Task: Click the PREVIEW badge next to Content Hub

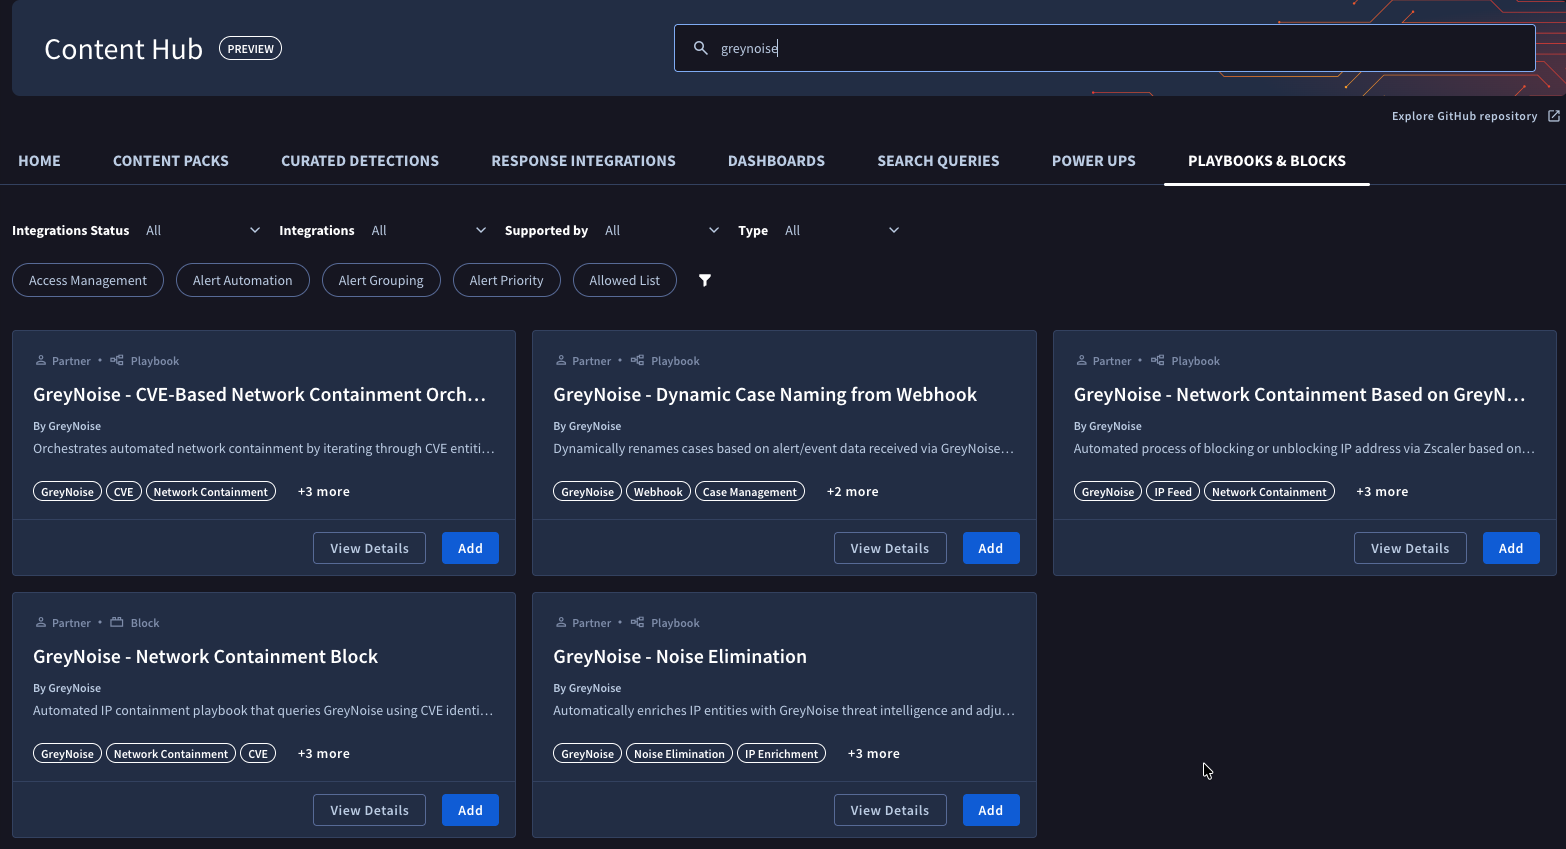Action: tap(250, 48)
